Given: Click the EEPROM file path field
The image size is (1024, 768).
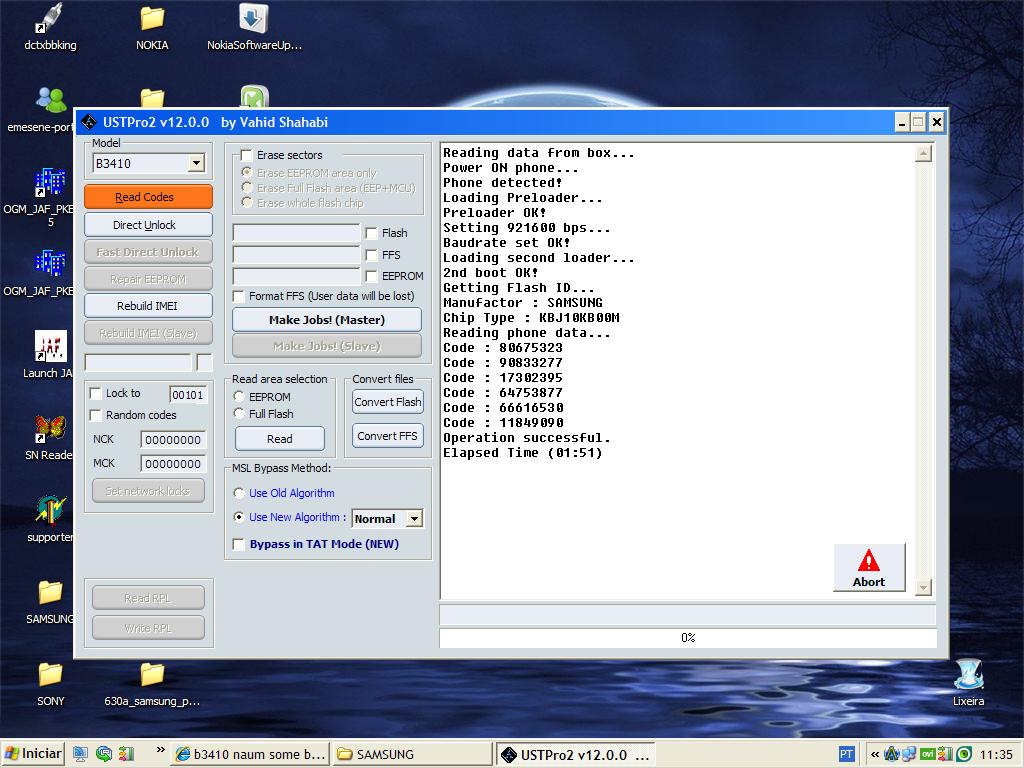Looking at the screenshot, I should [x=296, y=276].
